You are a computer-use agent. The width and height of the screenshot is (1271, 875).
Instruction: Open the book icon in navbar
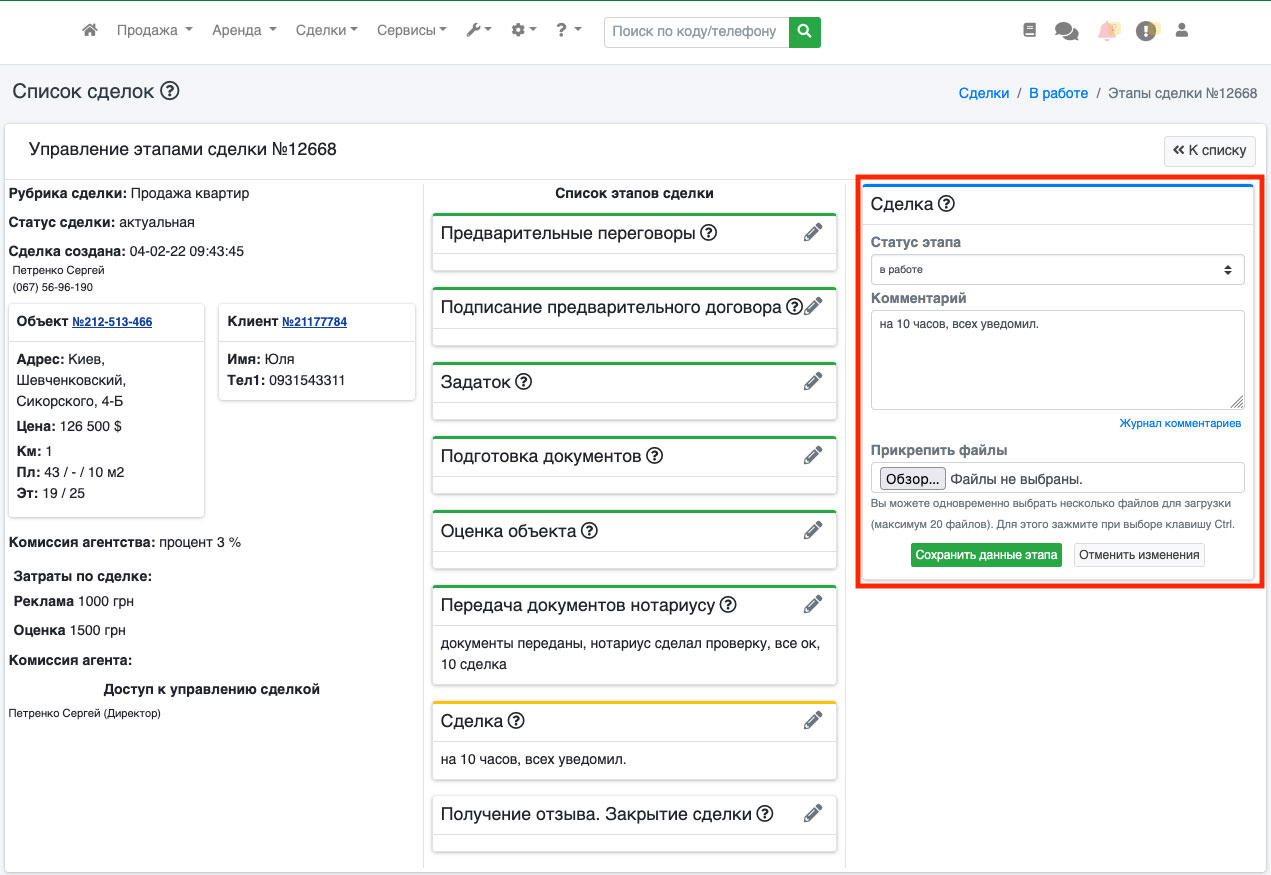point(1030,31)
